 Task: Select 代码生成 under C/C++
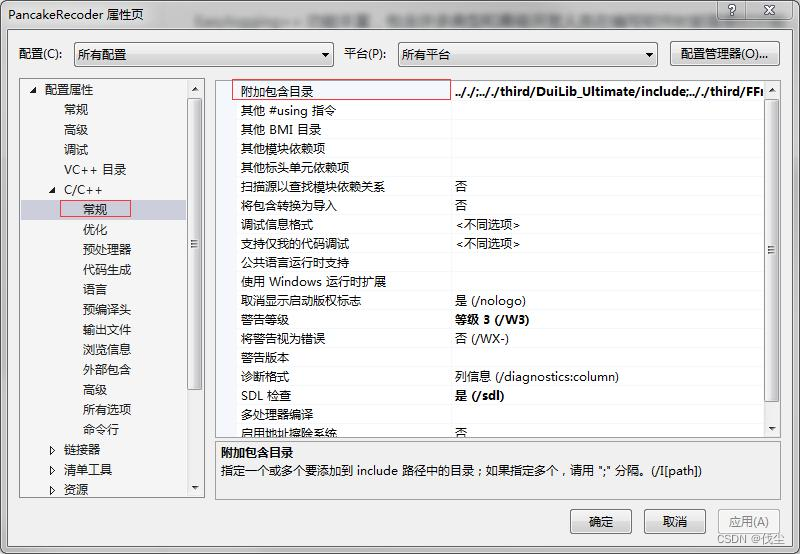(107, 269)
